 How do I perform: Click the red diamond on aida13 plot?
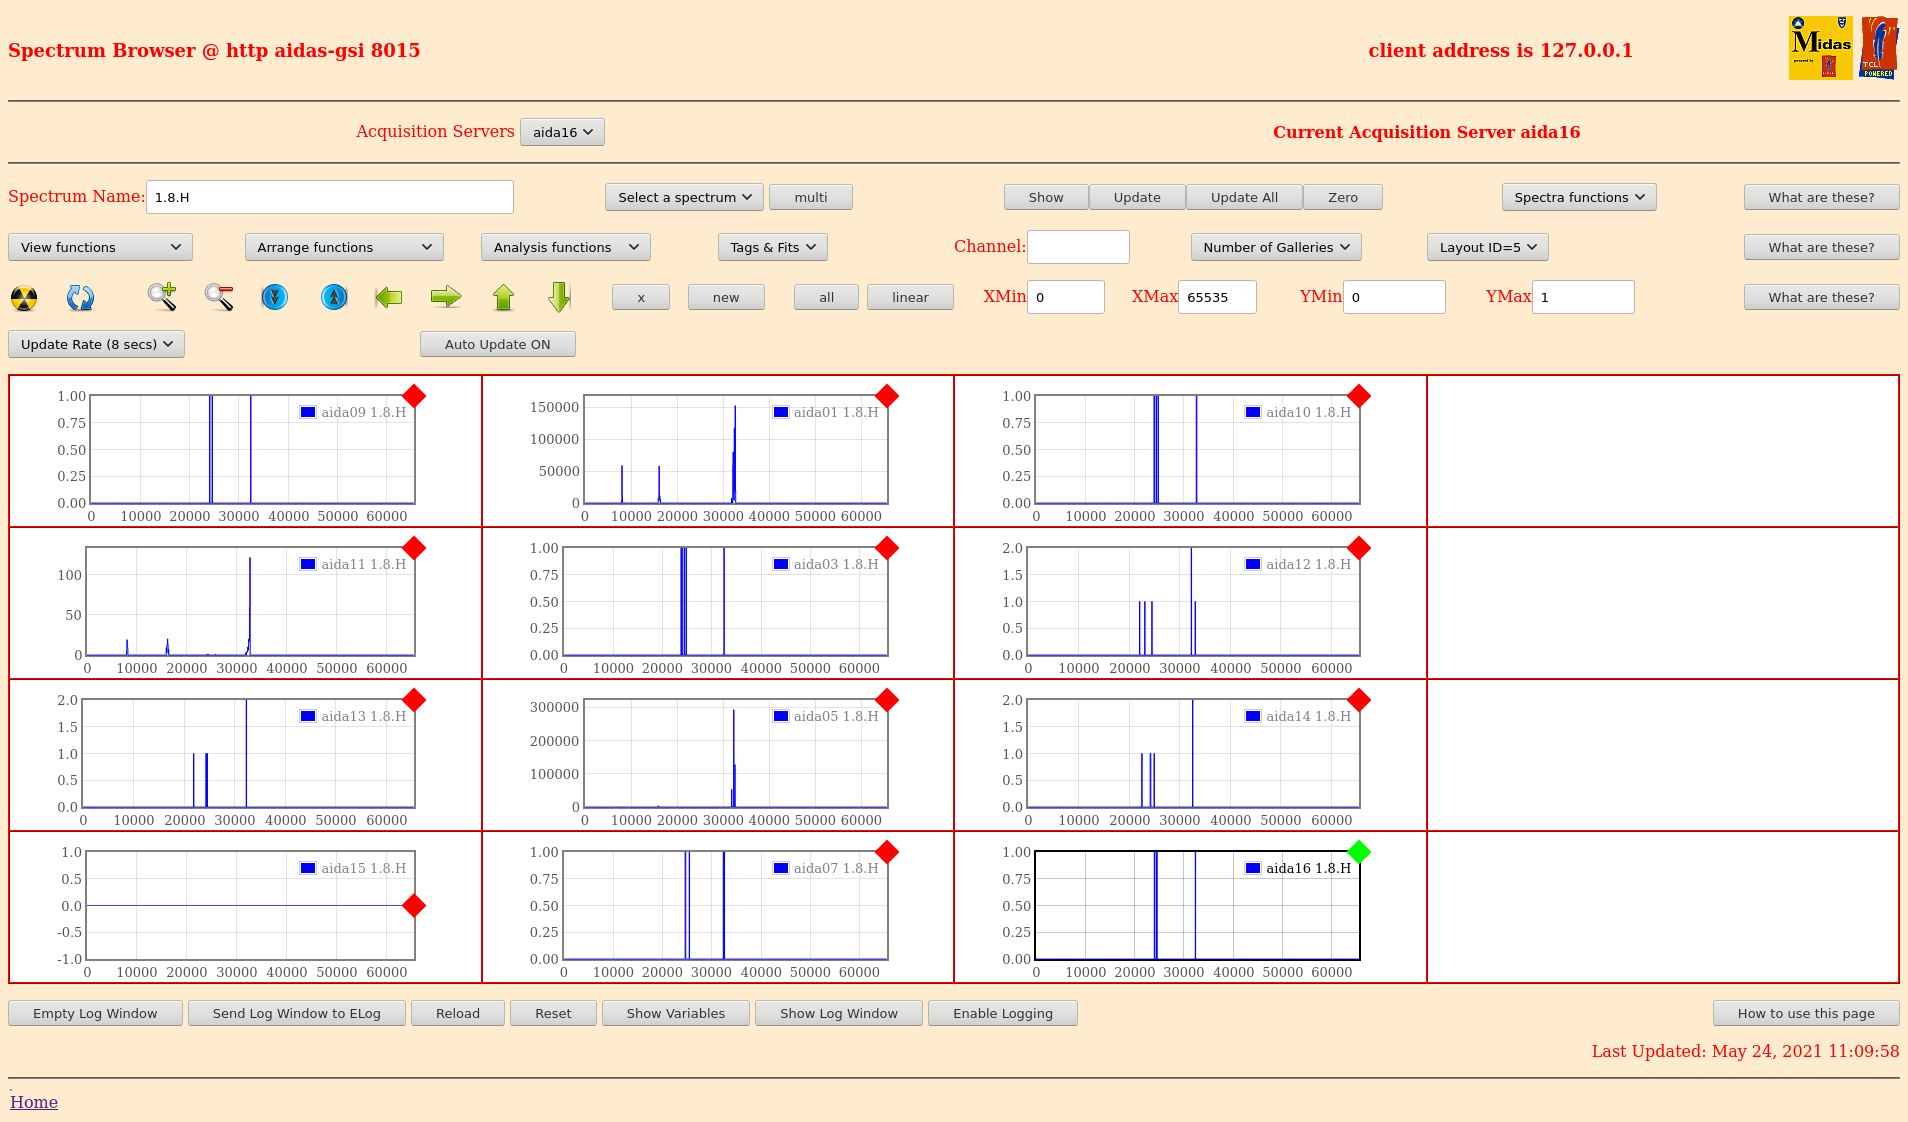click(414, 700)
